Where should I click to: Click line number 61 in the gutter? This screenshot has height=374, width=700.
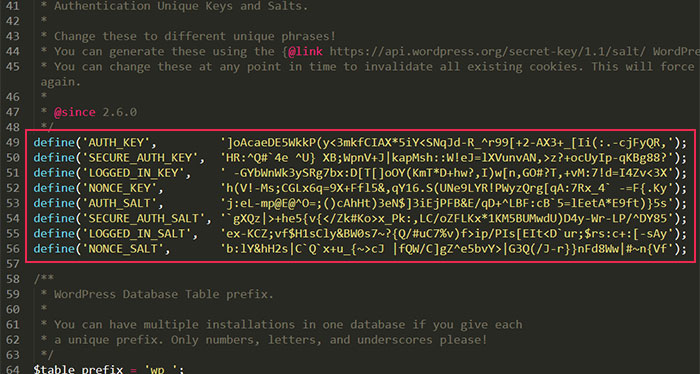pyautogui.click(x=13, y=324)
